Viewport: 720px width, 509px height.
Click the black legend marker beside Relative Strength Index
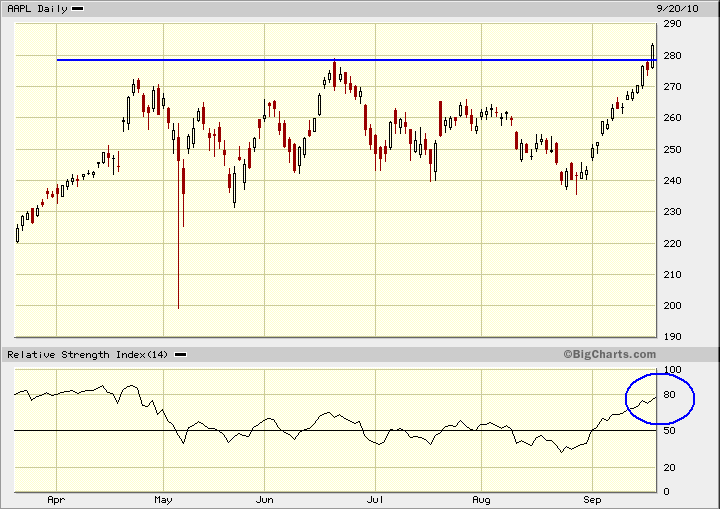tap(180, 355)
